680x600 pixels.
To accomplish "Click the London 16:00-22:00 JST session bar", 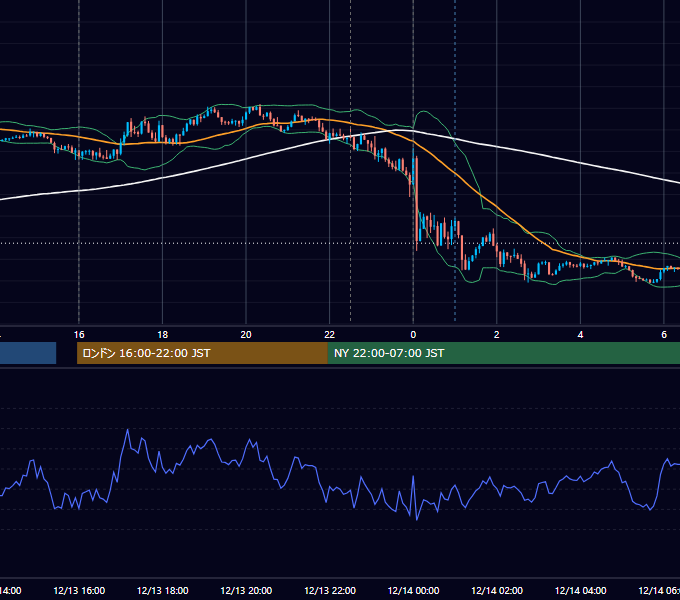I will (x=202, y=353).
